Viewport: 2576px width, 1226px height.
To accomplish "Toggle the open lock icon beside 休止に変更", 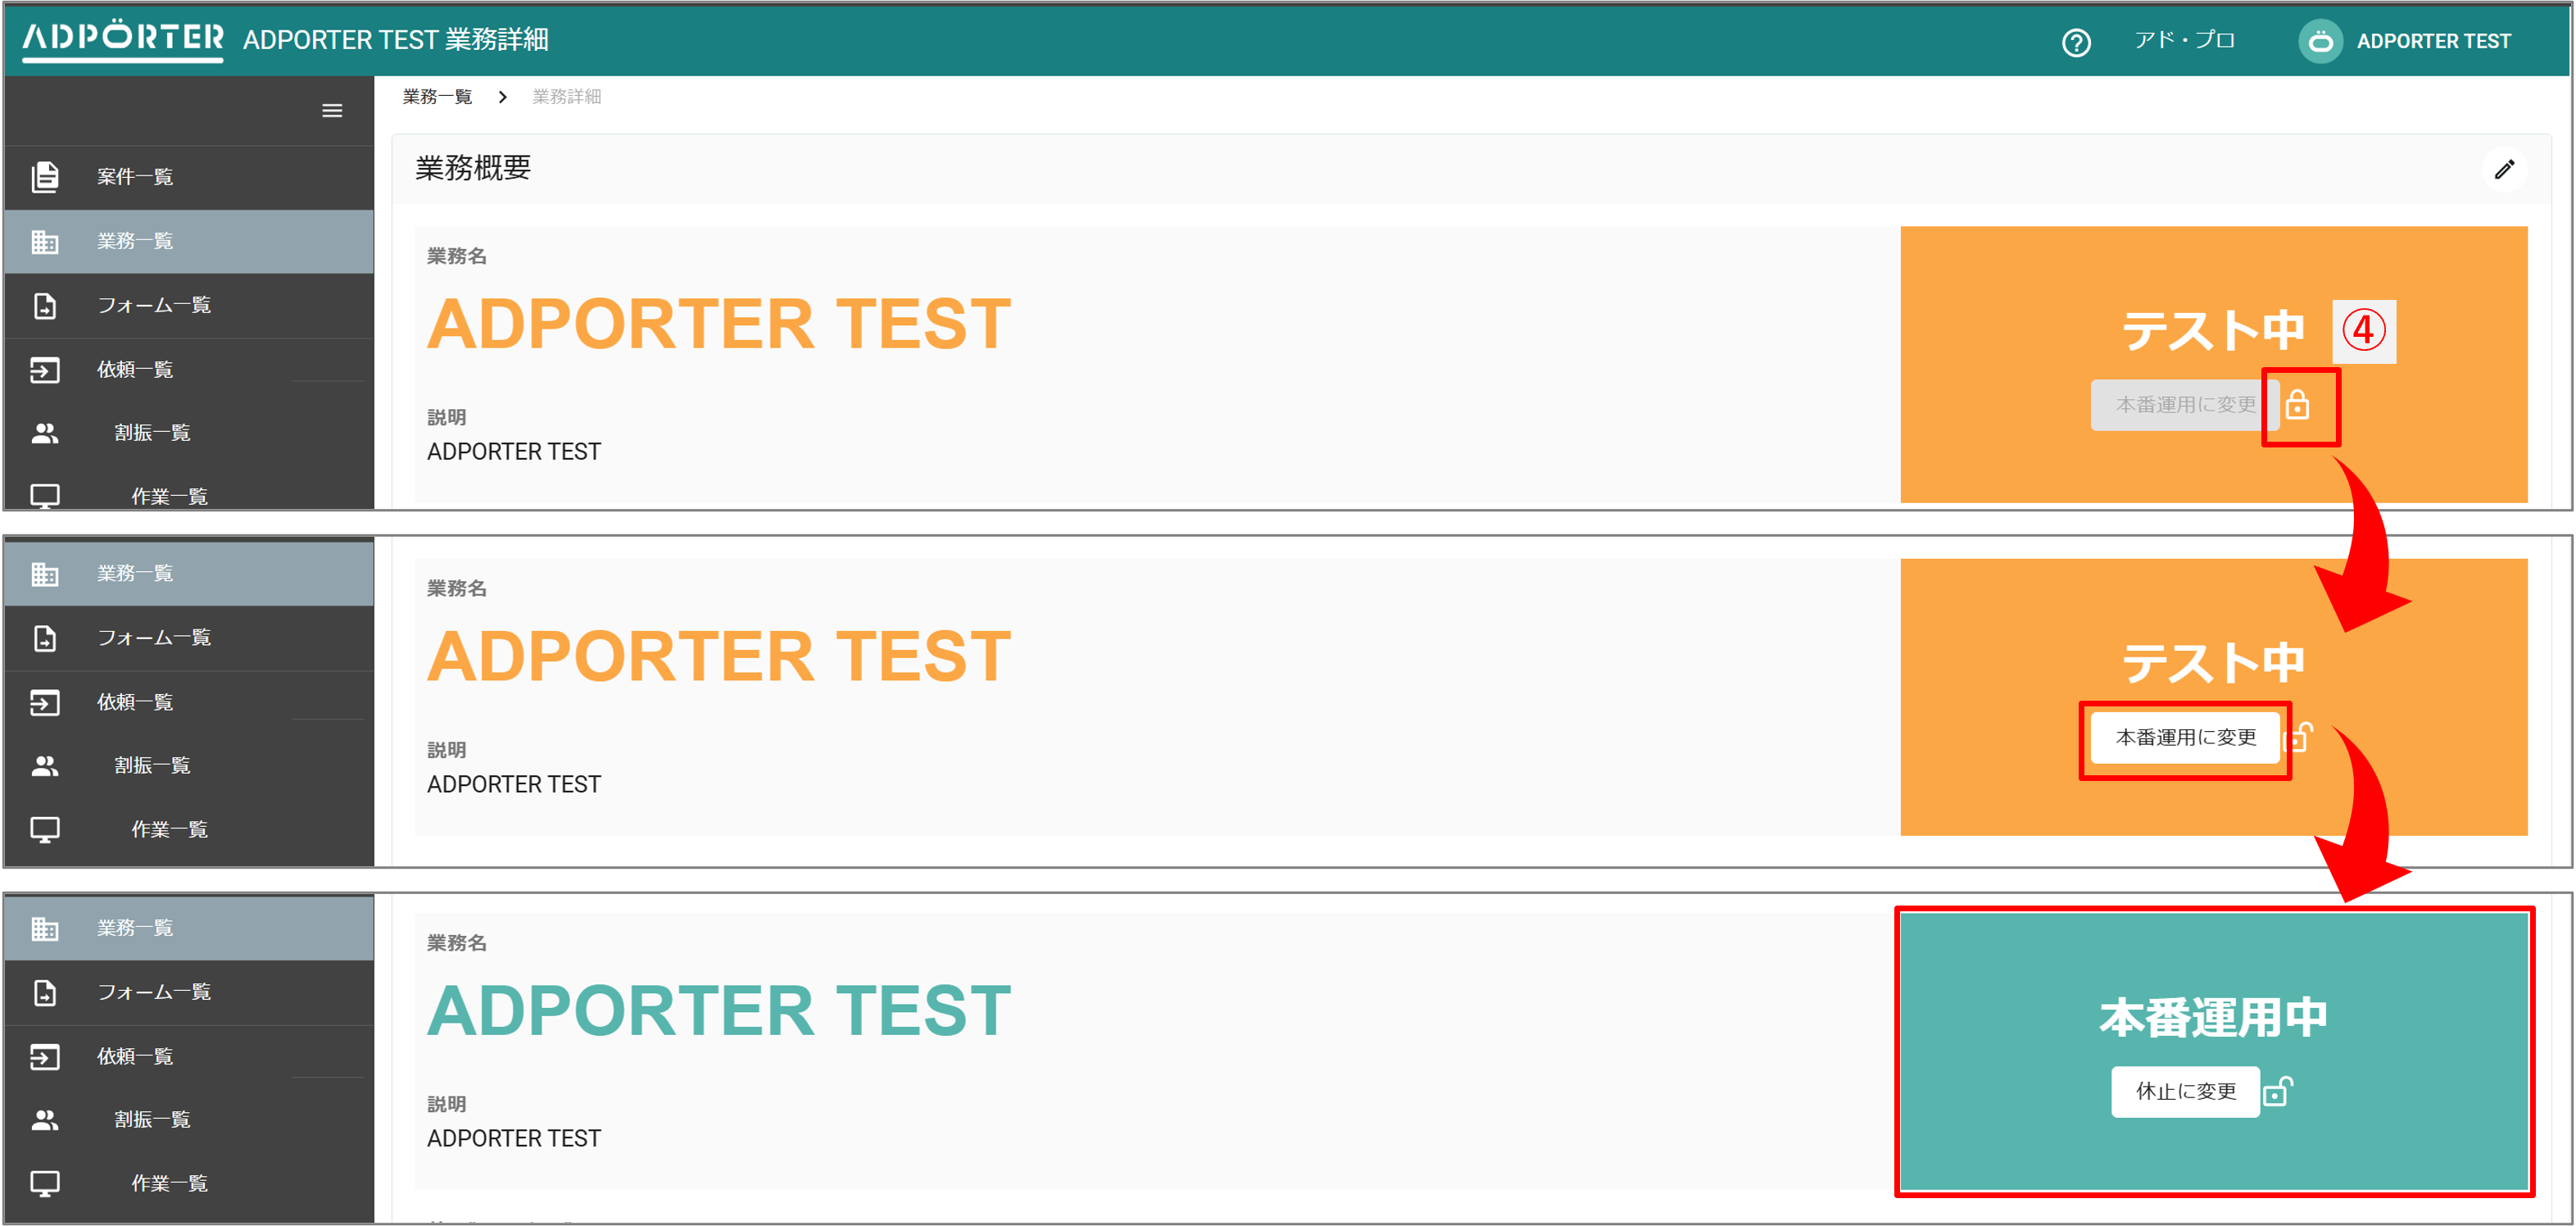I will tap(2279, 1091).
